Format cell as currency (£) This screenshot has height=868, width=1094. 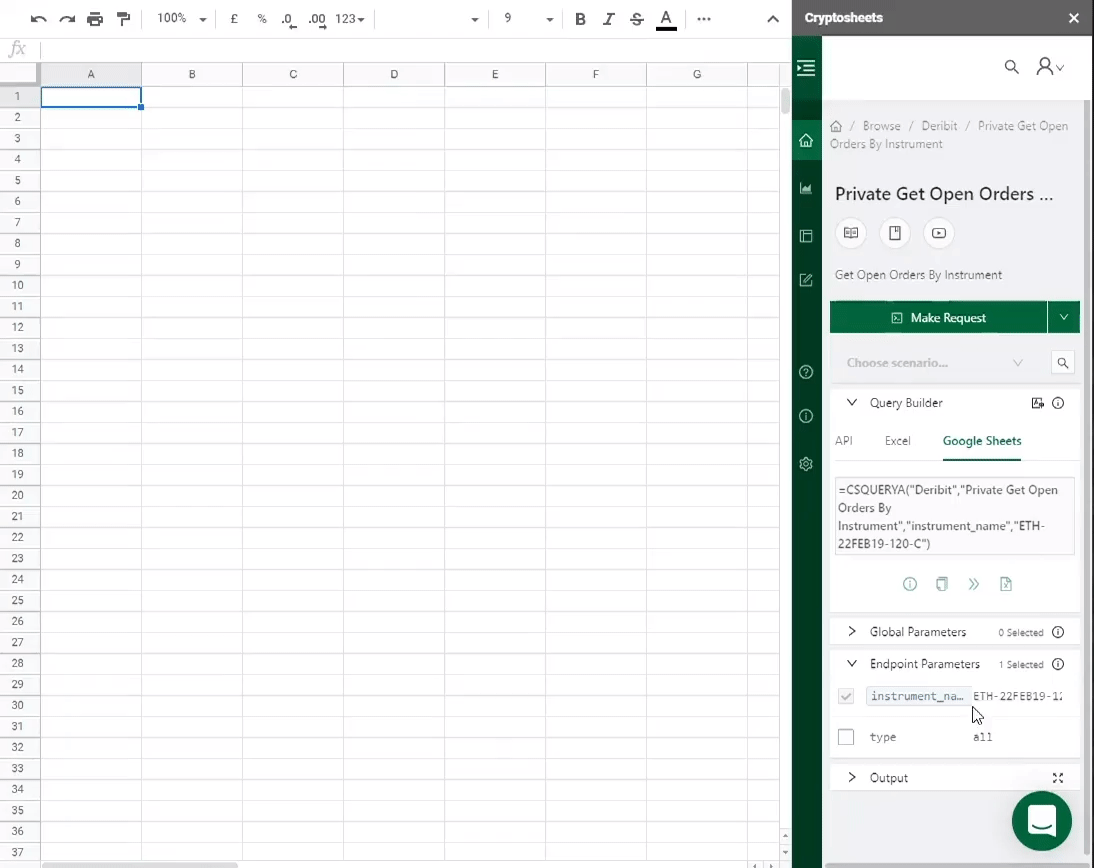[234, 19]
